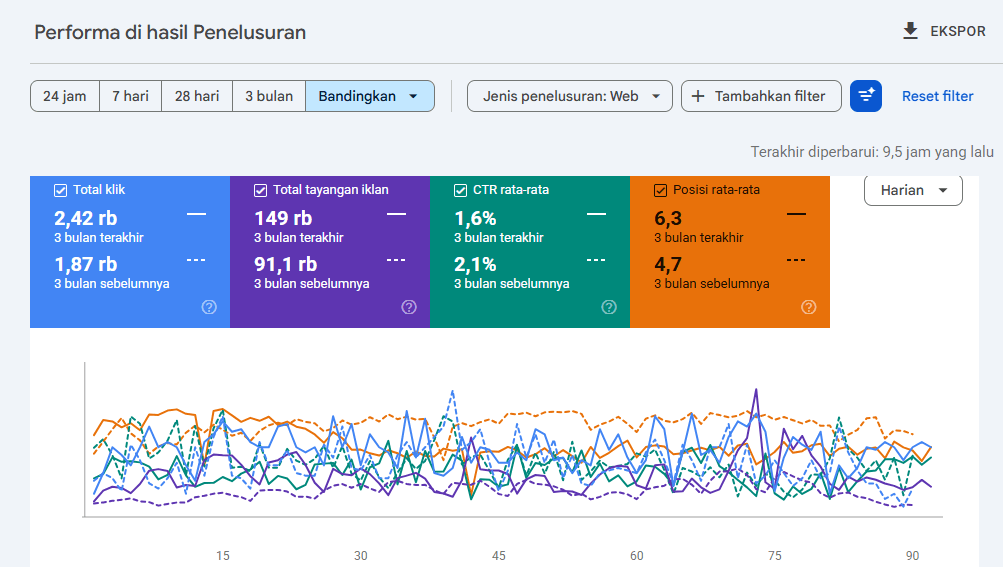Click the 1,6% CTR value
The height and width of the screenshot is (567, 1003).
[x=475, y=218]
